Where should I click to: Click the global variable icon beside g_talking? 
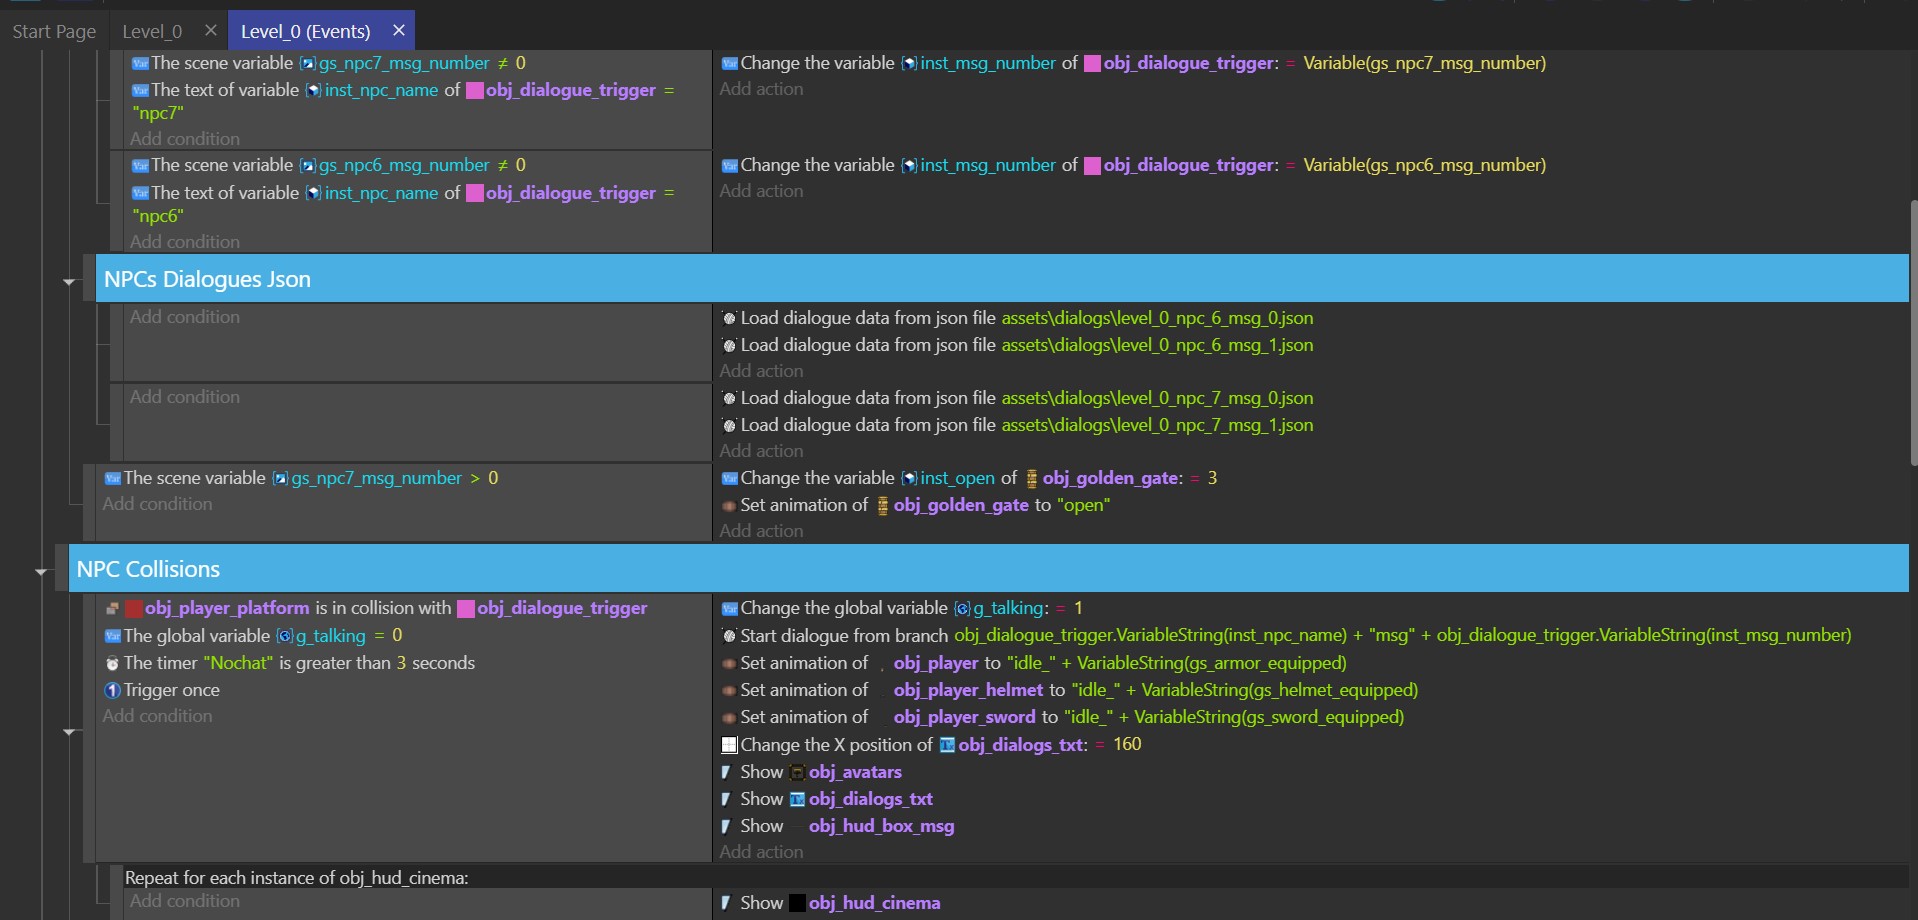pyautogui.click(x=283, y=636)
